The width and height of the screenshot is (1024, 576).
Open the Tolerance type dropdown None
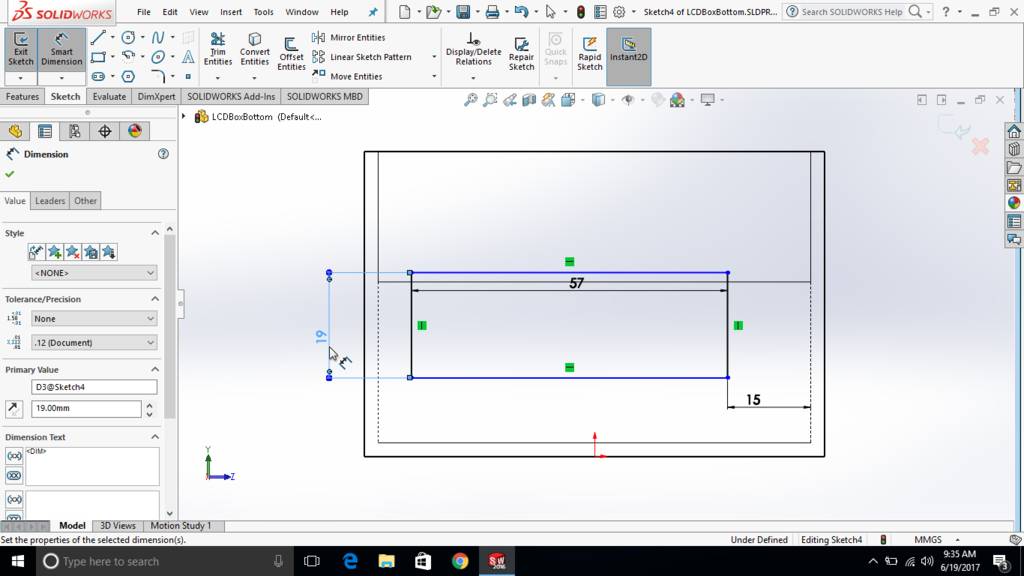click(x=94, y=319)
